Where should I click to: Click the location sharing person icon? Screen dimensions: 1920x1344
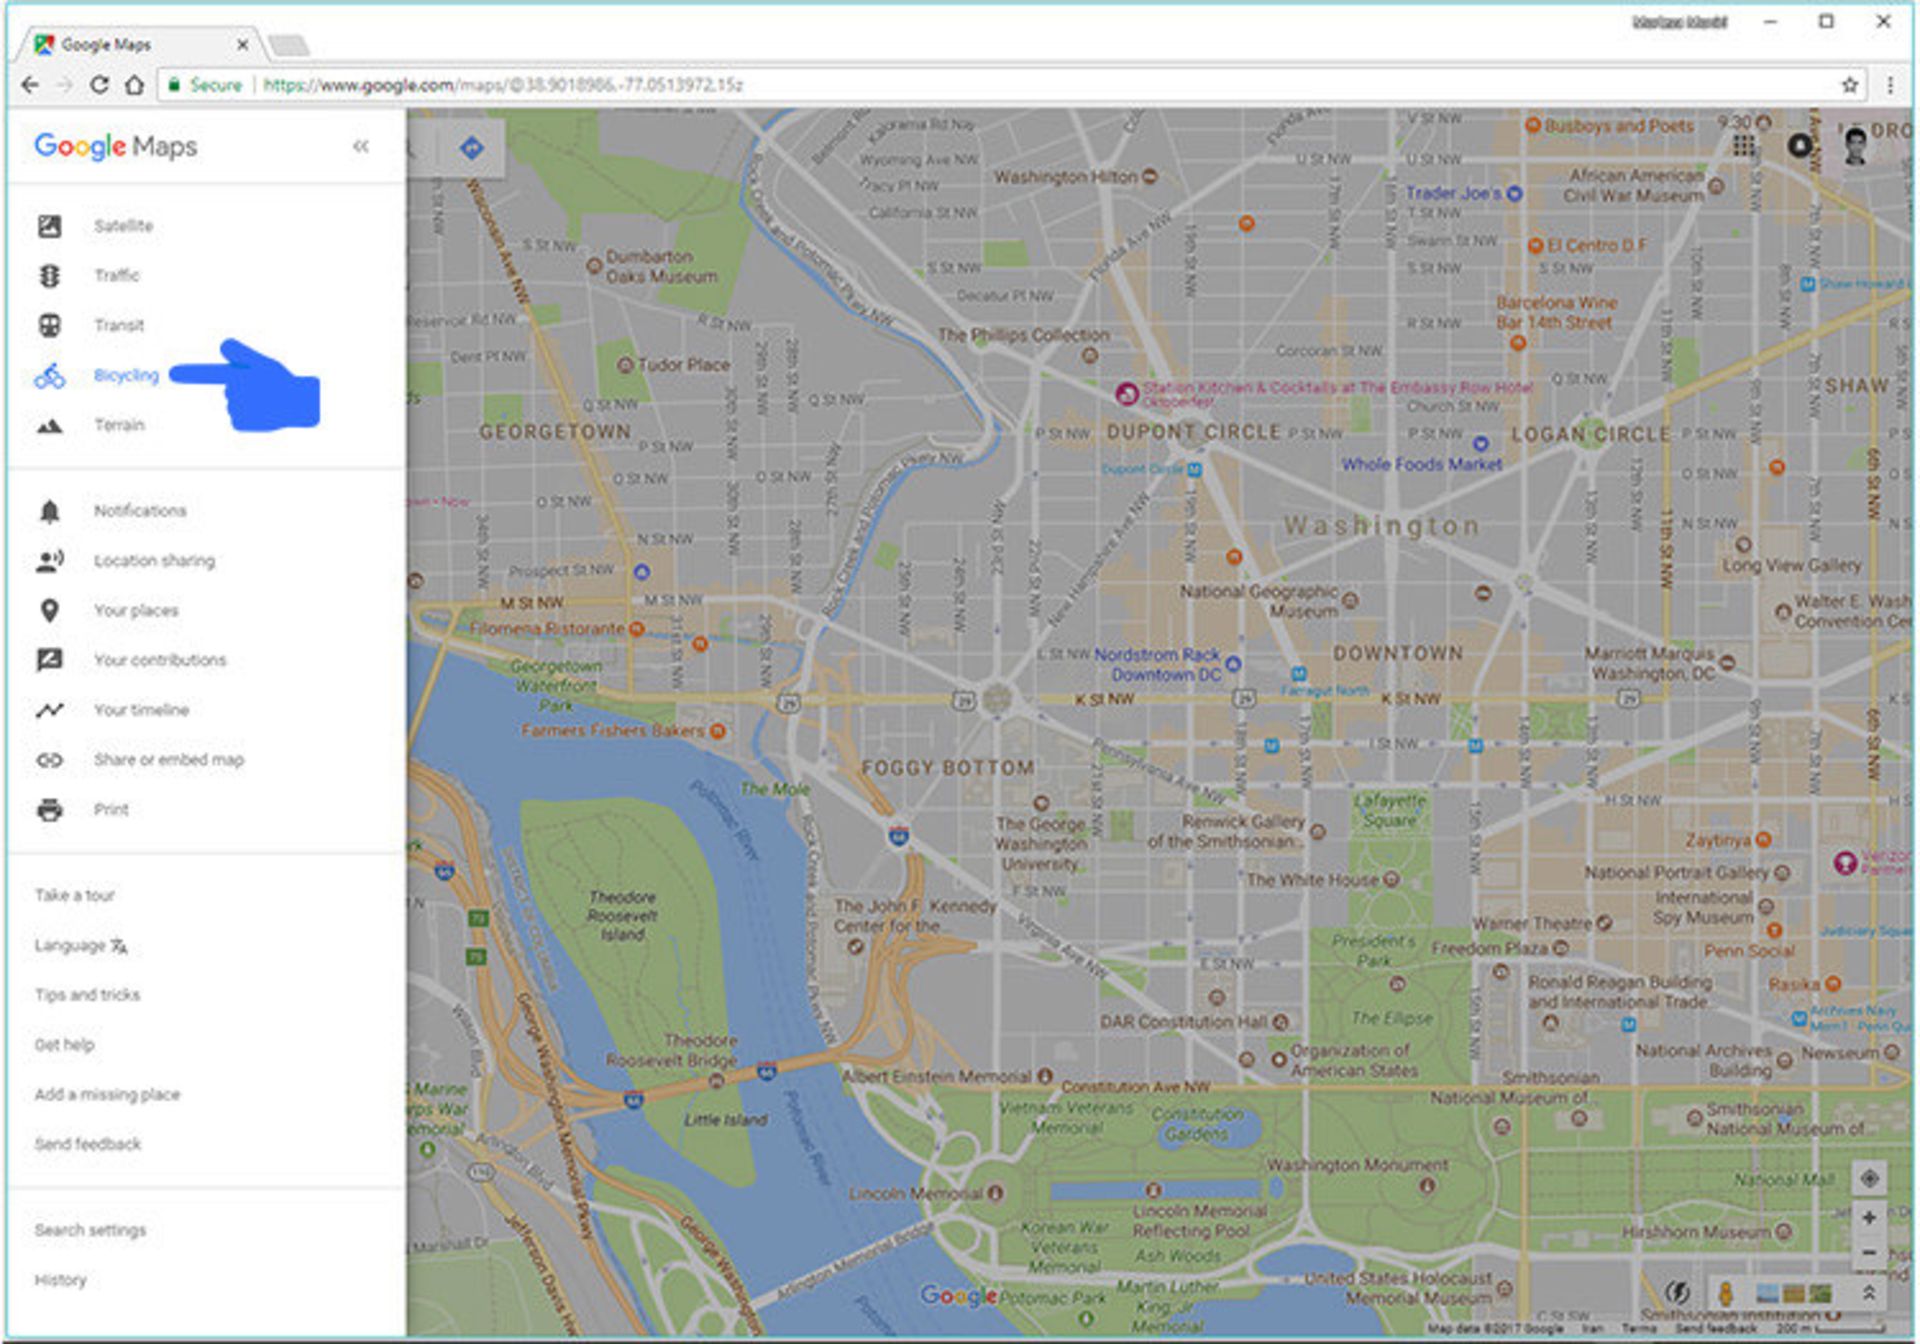click(49, 561)
